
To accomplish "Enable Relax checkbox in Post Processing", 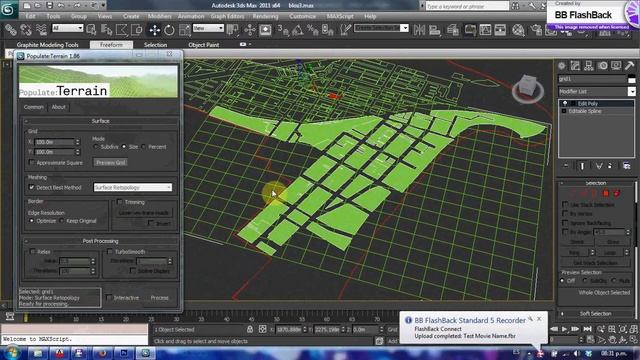I will [32, 252].
